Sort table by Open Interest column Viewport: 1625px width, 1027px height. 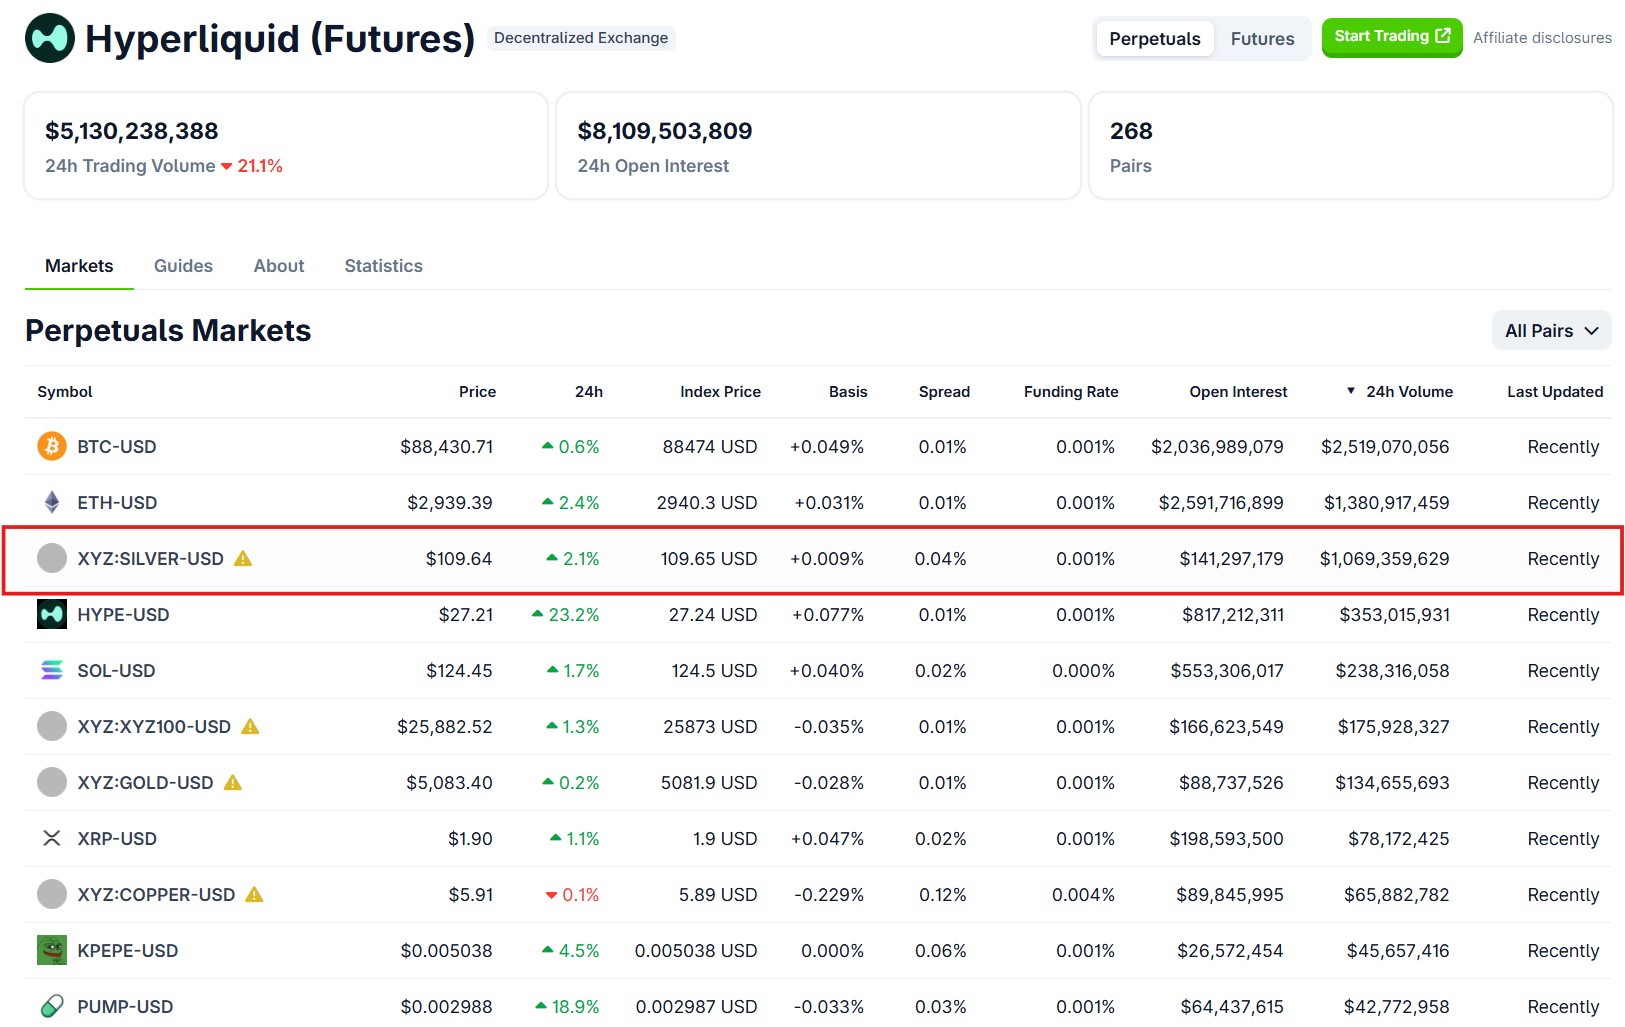[x=1238, y=392]
